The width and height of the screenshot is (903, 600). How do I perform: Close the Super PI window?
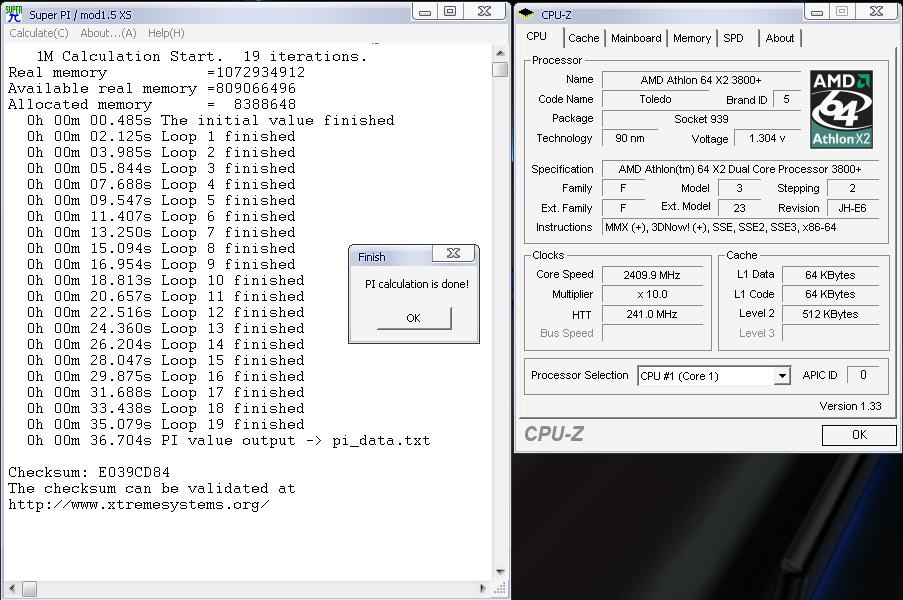click(x=484, y=12)
